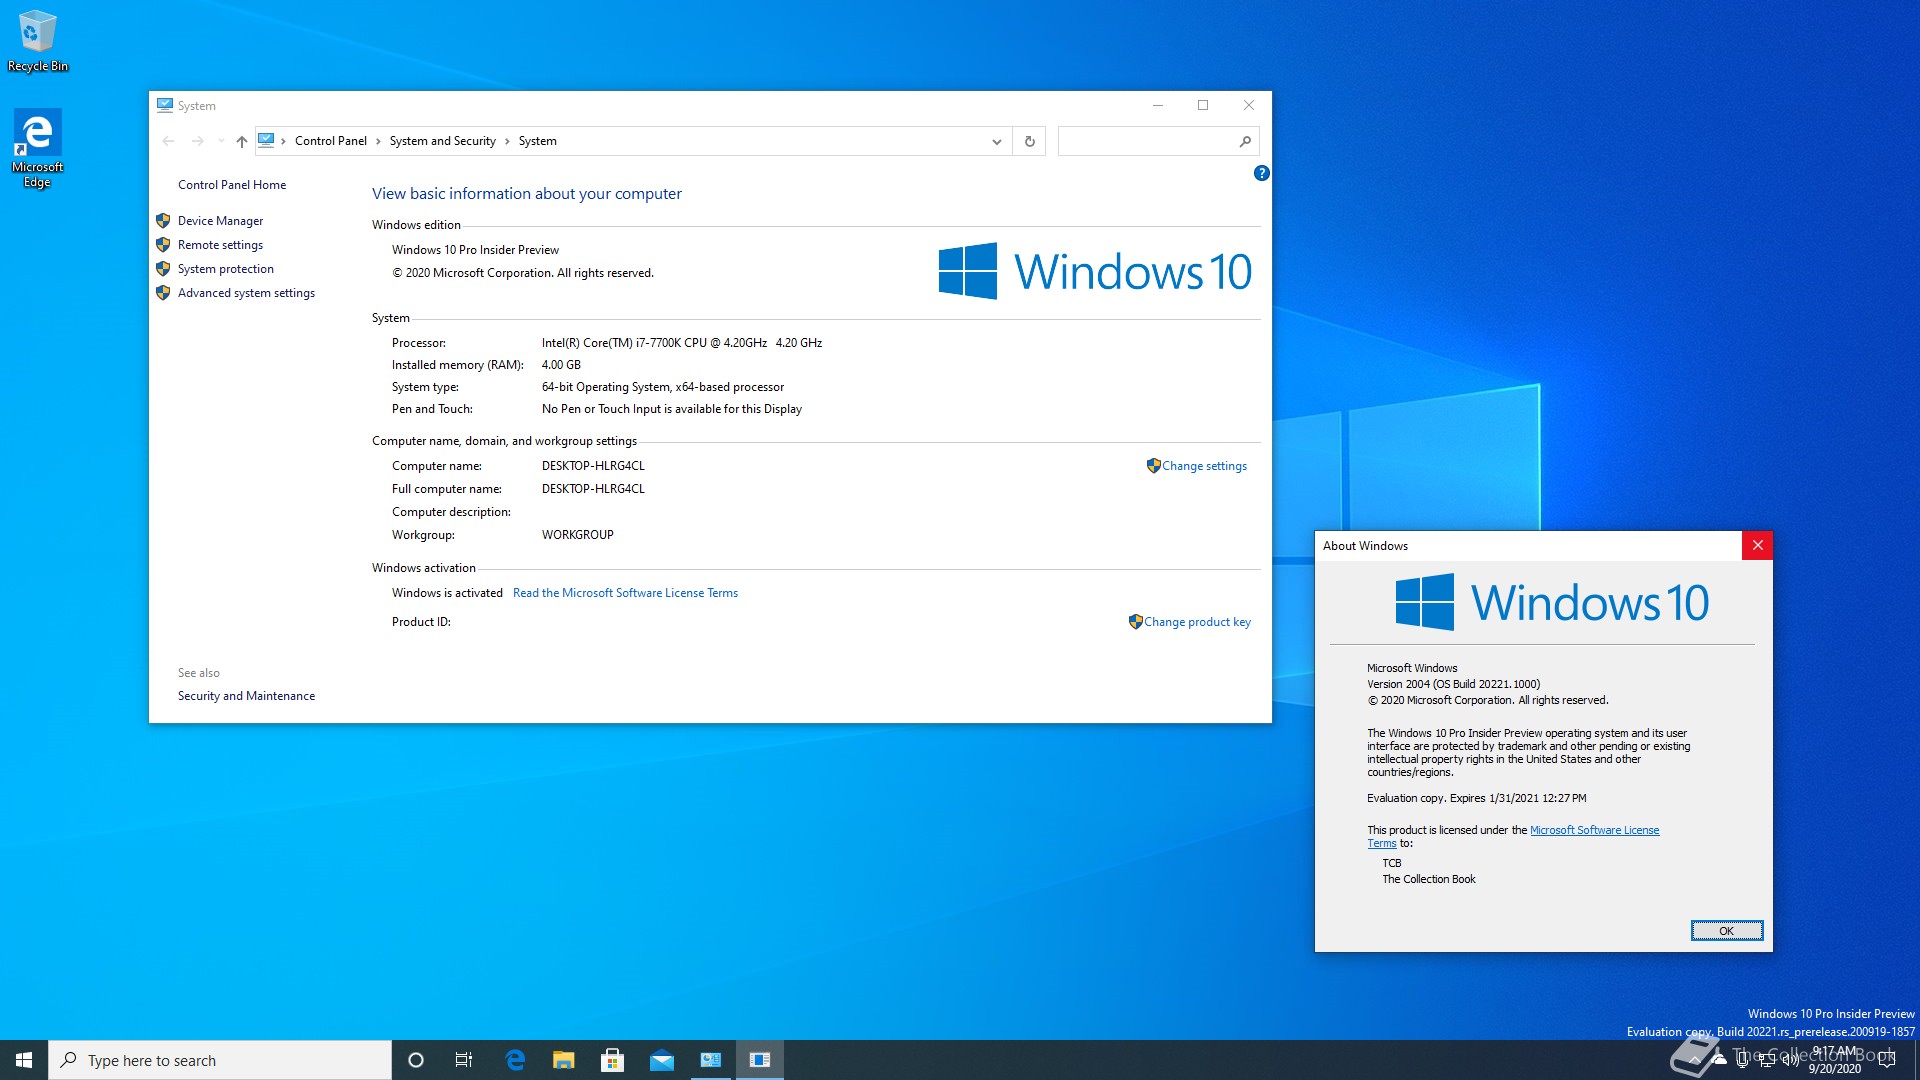Open Cortana from the taskbar
The image size is (1920, 1080).
pyautogui.click(x=416, y=1060)
